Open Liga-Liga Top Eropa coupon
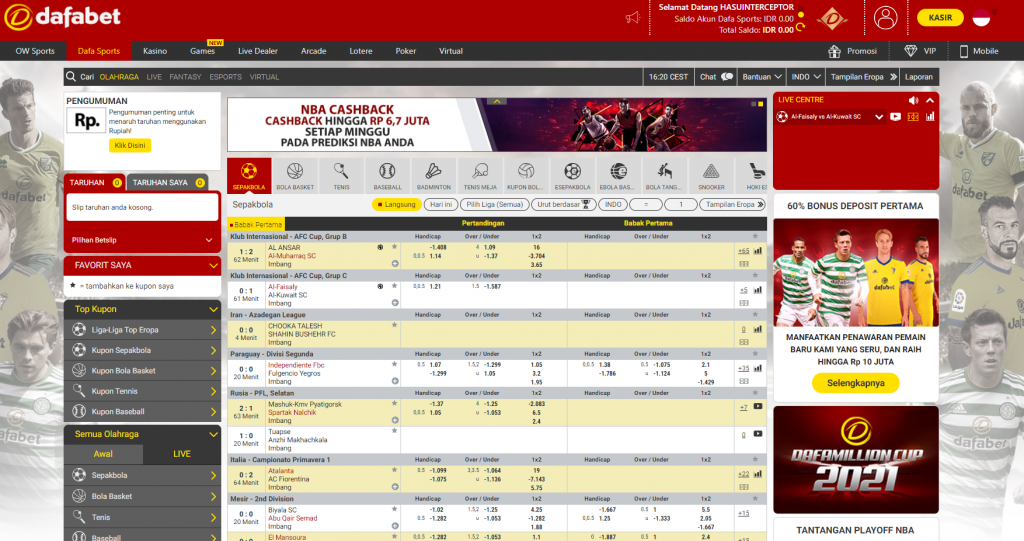 coord(142,330)
